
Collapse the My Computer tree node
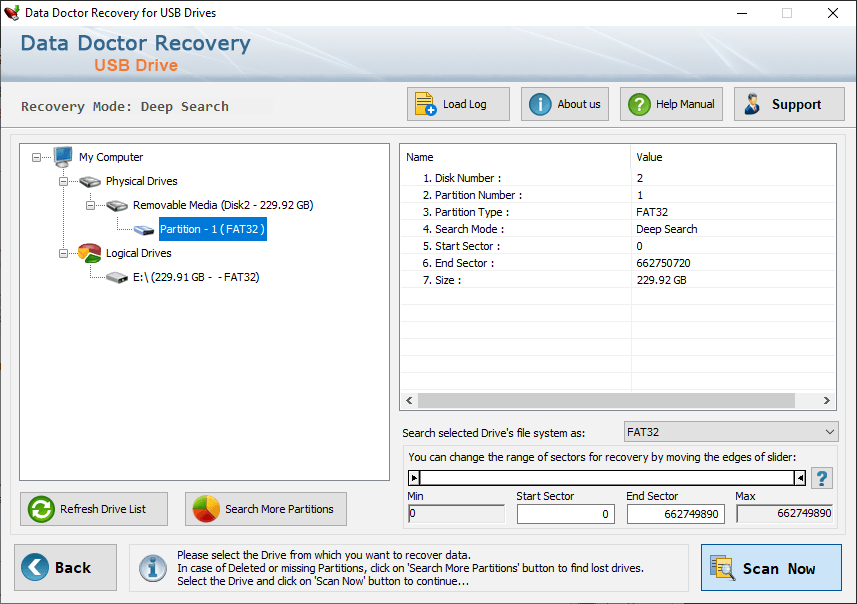click(x=36, y=157)
